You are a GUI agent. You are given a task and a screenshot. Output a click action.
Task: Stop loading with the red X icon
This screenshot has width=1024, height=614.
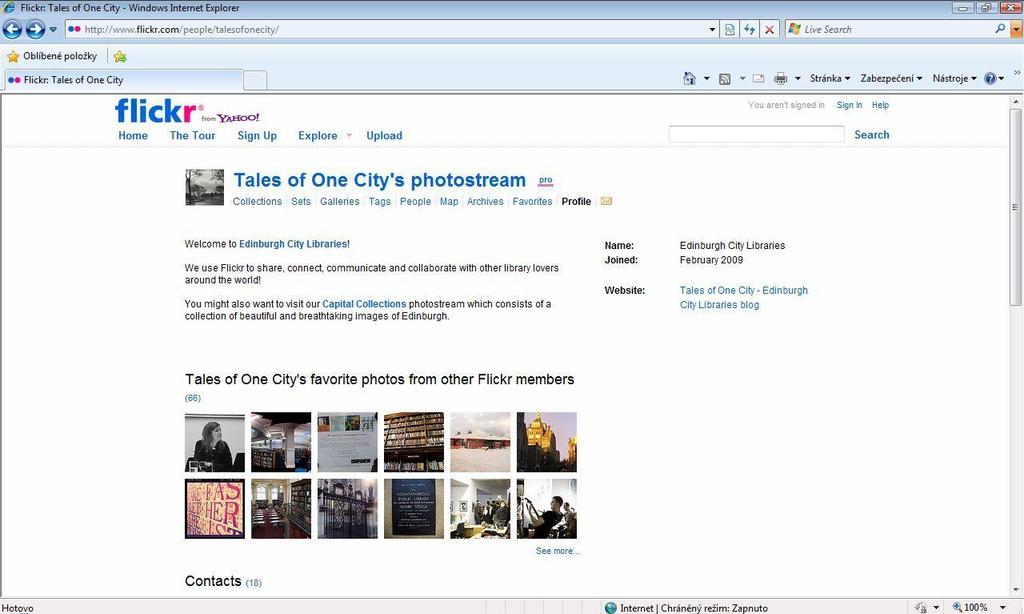pyautogui.click(x=769, y=29)
